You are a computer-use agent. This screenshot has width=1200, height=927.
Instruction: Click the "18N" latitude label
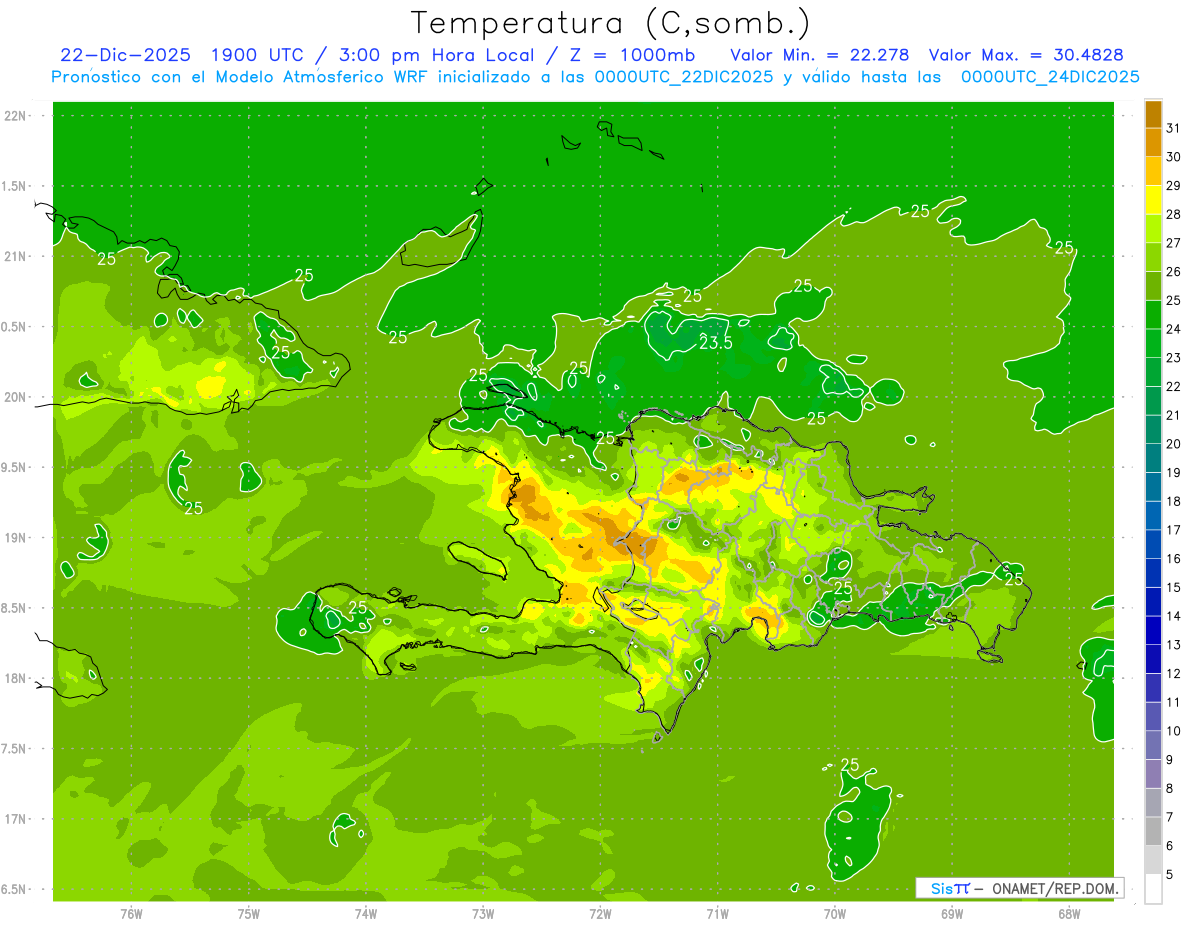tap(16, 678)
